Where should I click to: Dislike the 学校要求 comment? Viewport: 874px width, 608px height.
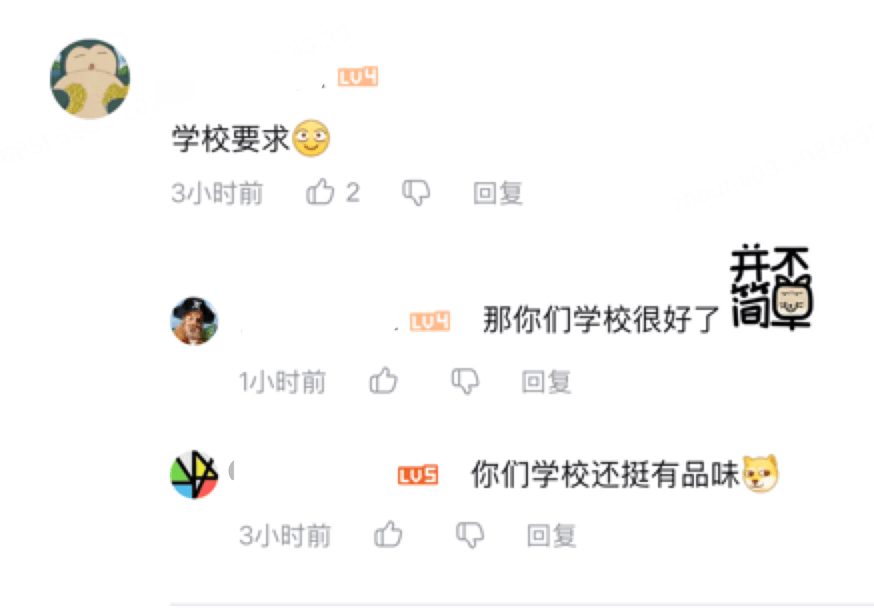(x=416, y=193)
